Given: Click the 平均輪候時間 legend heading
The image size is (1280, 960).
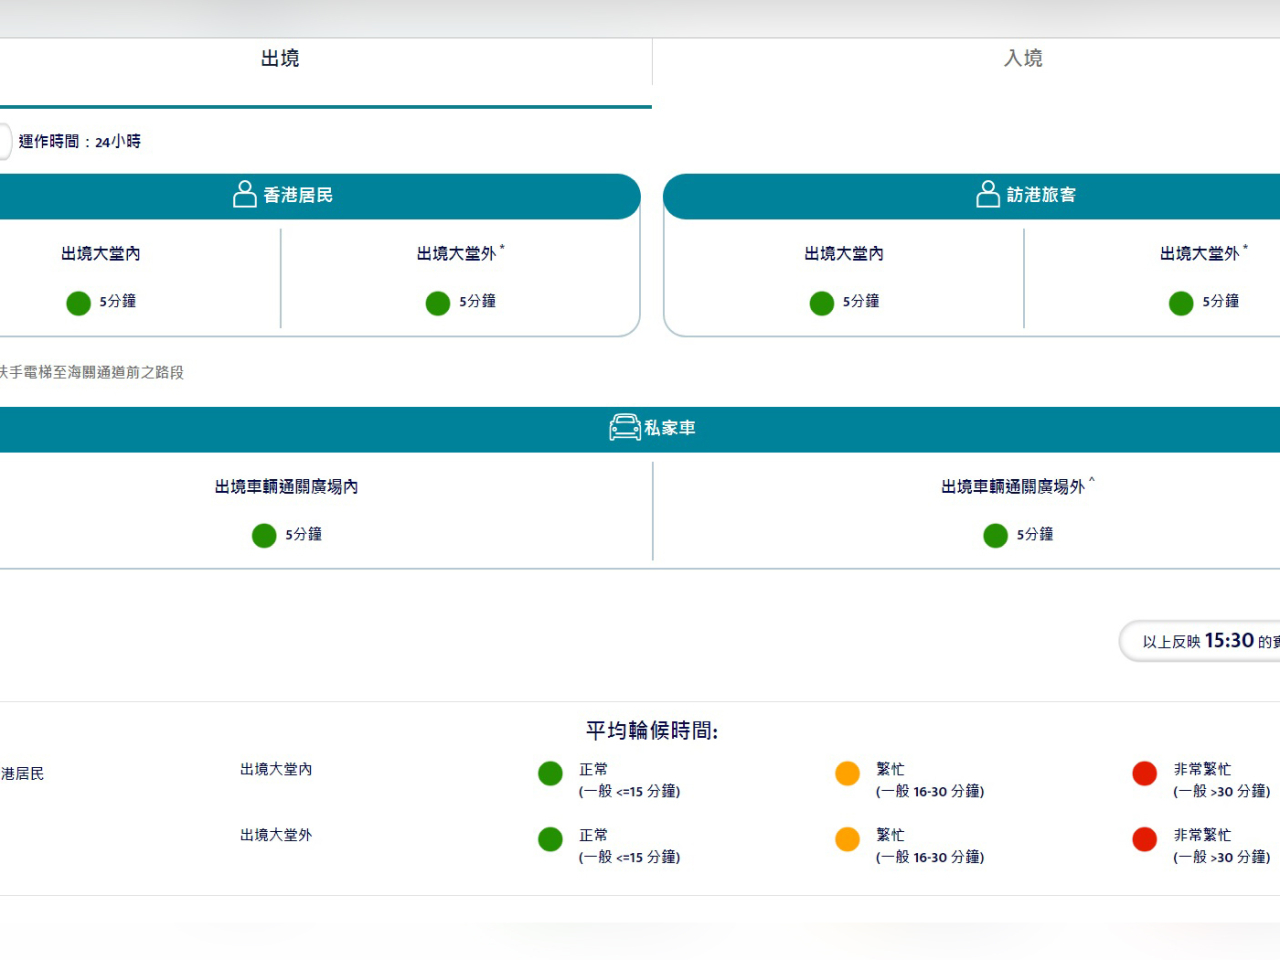Looking at the screenshot, I should coord(652,731).
